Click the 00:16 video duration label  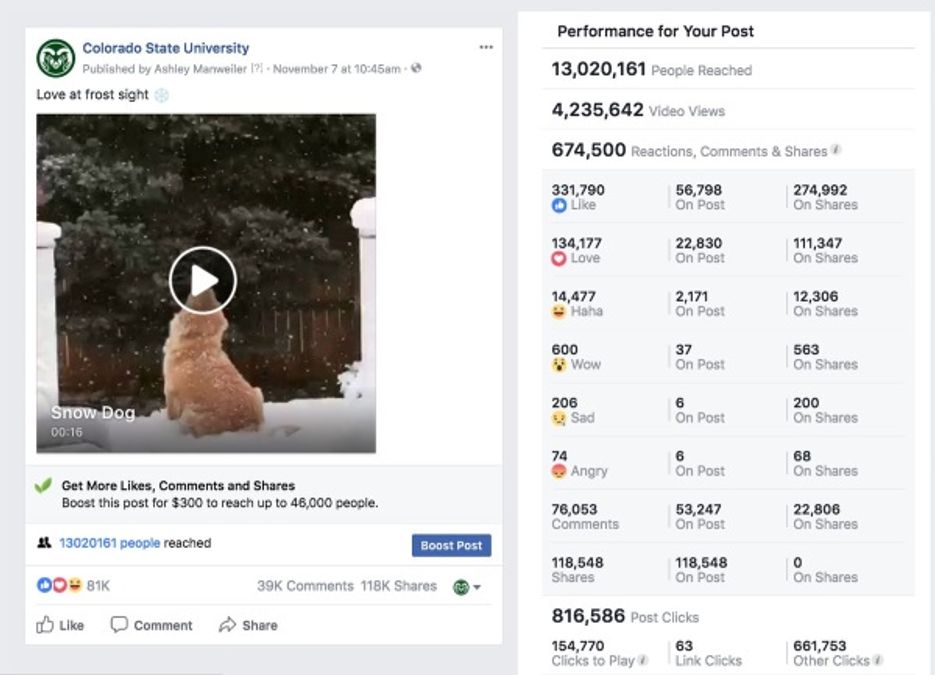coord(67,432)
